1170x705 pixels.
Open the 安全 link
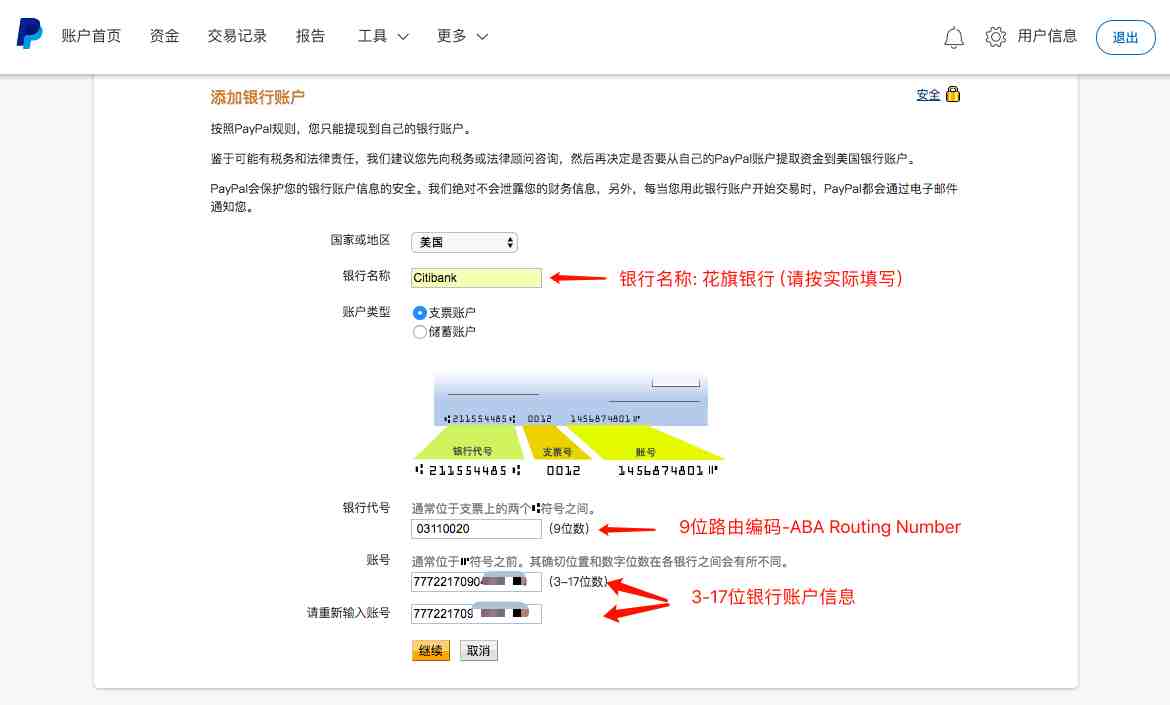point(928,95)
